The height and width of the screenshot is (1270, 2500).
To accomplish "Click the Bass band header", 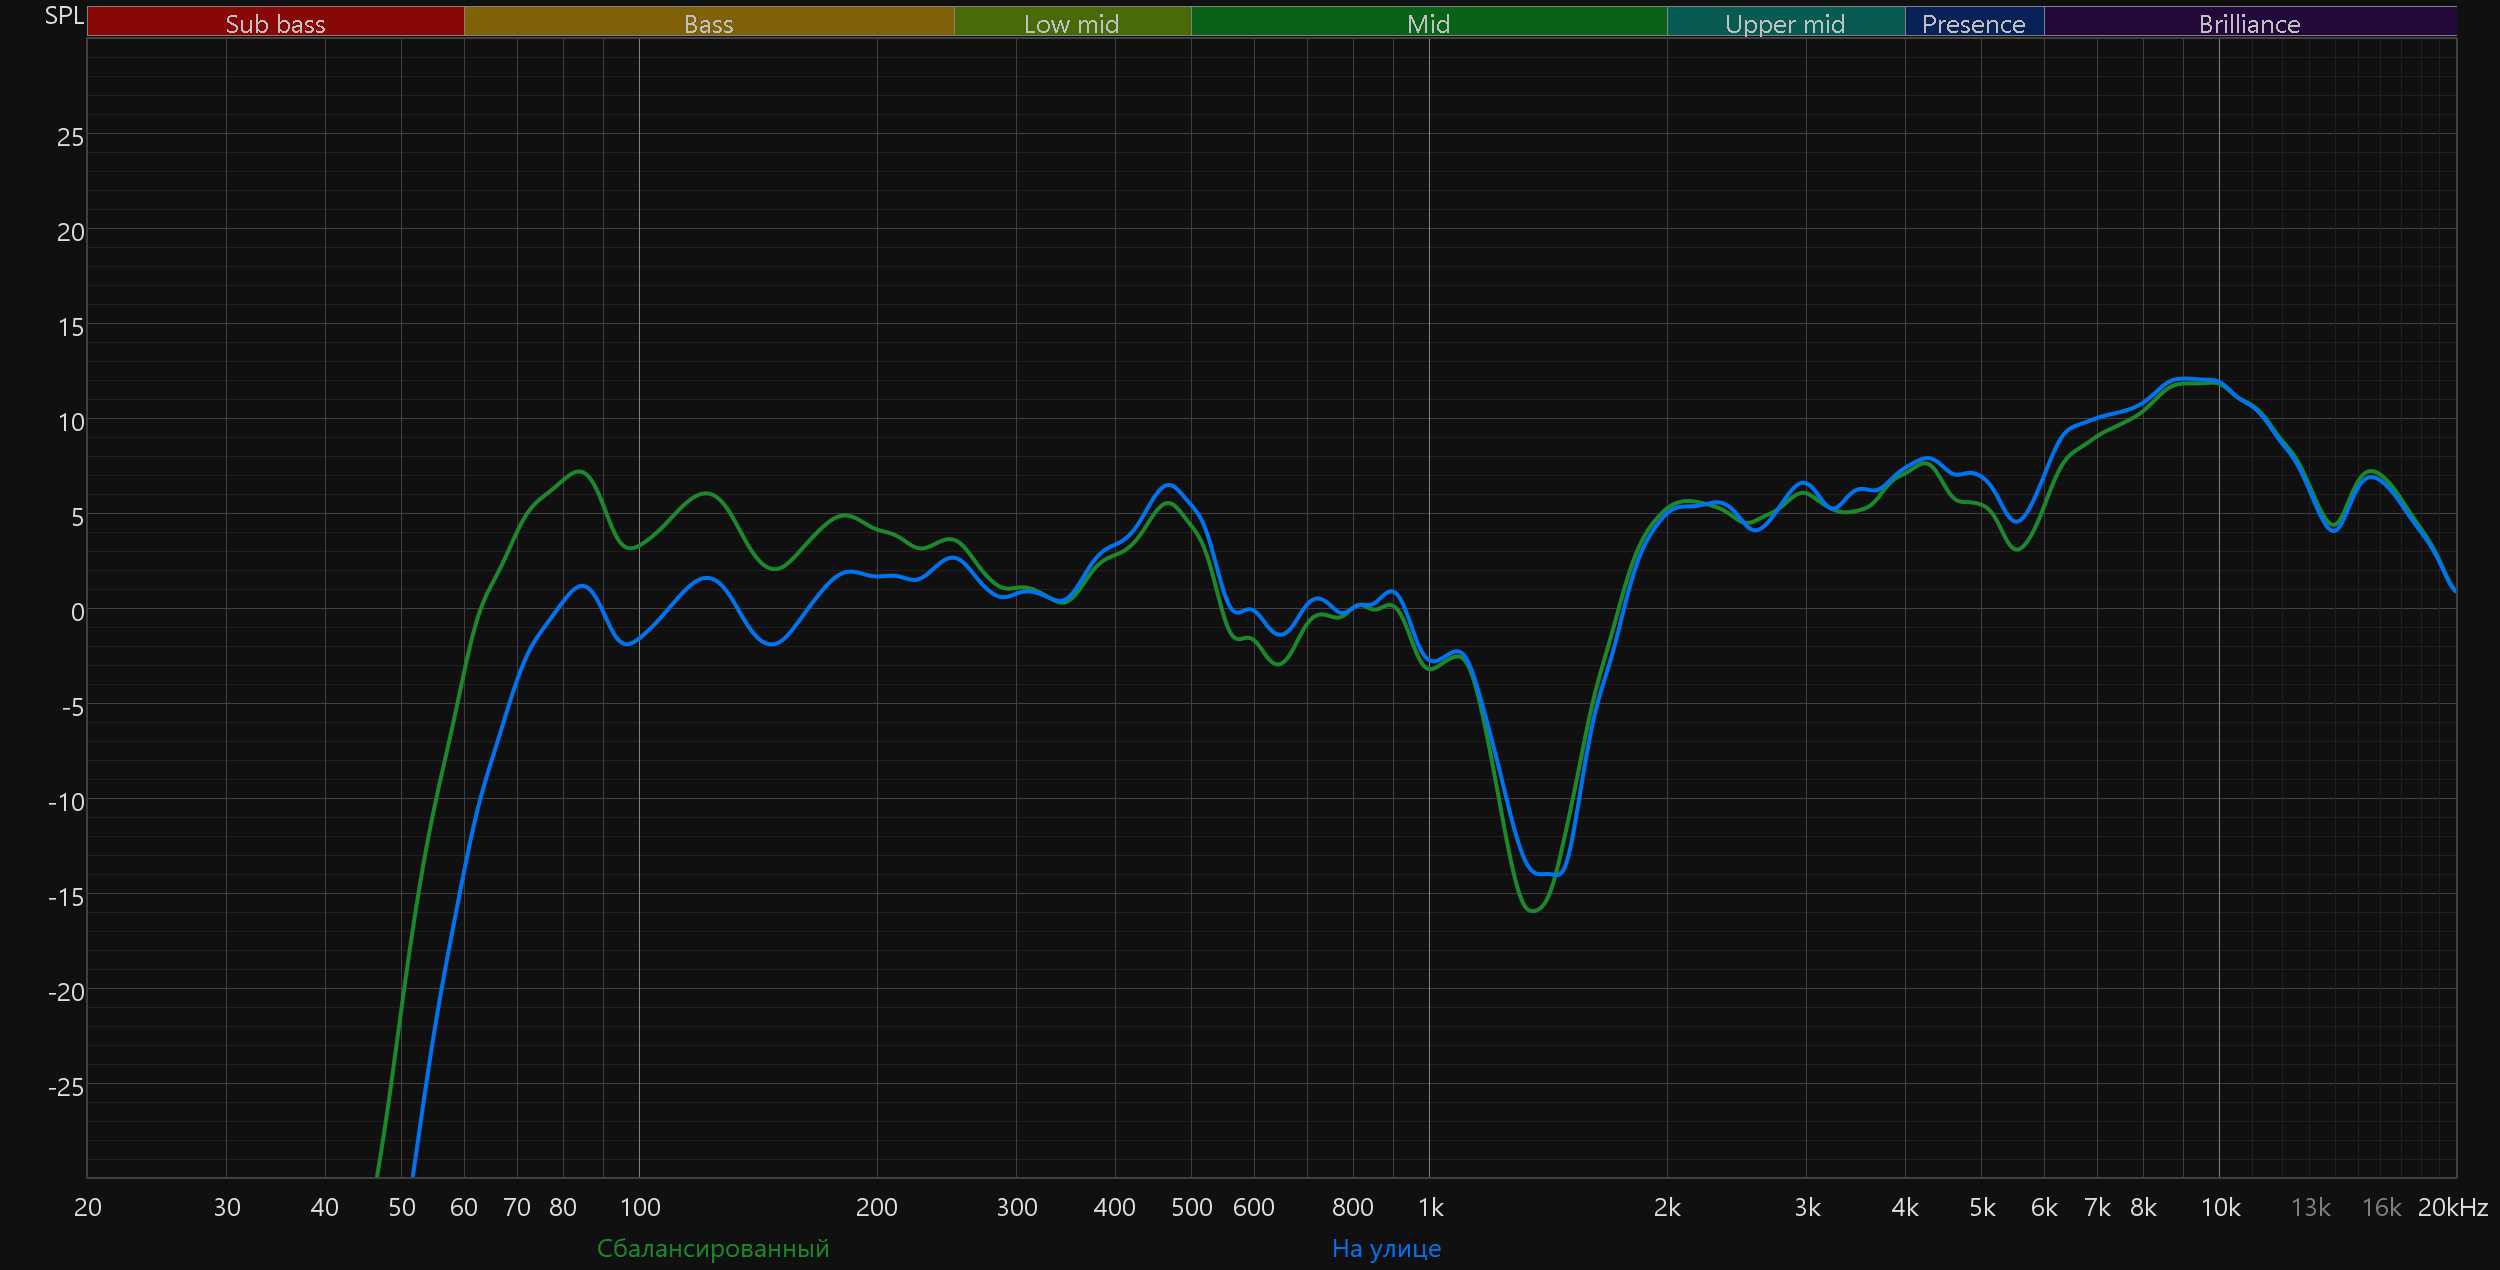I will tap(708, 23).
